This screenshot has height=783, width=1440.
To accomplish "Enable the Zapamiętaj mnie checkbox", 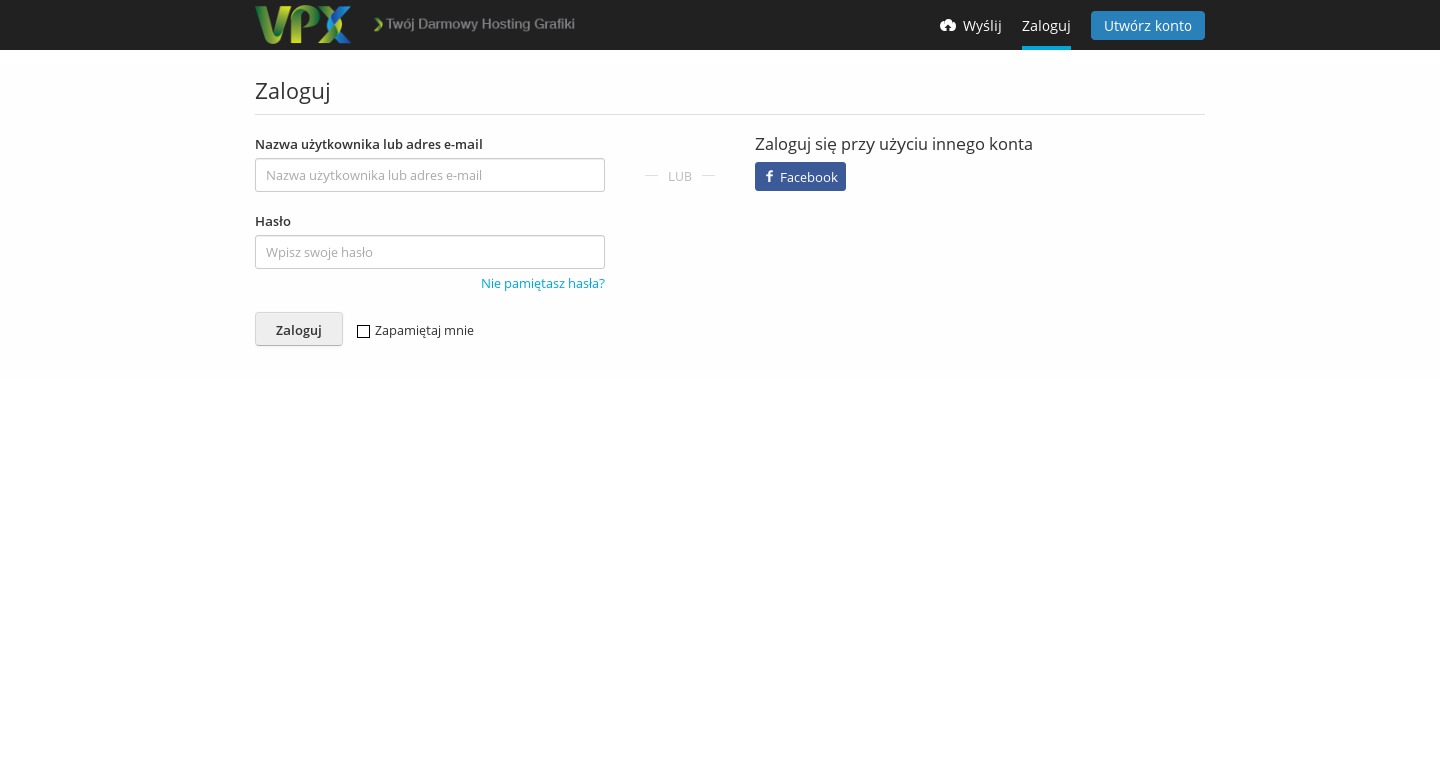I will (364, 332).
